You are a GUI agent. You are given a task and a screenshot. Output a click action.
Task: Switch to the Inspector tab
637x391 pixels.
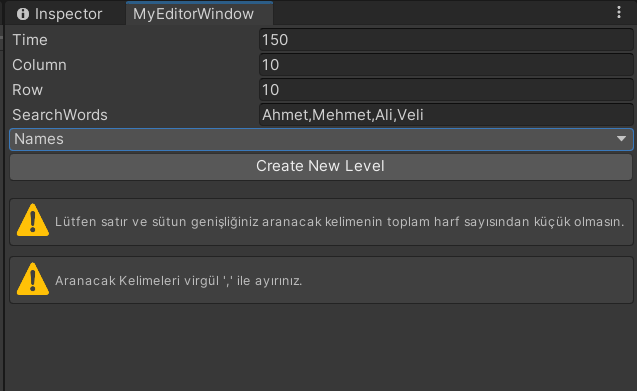(x=59, y=14)
